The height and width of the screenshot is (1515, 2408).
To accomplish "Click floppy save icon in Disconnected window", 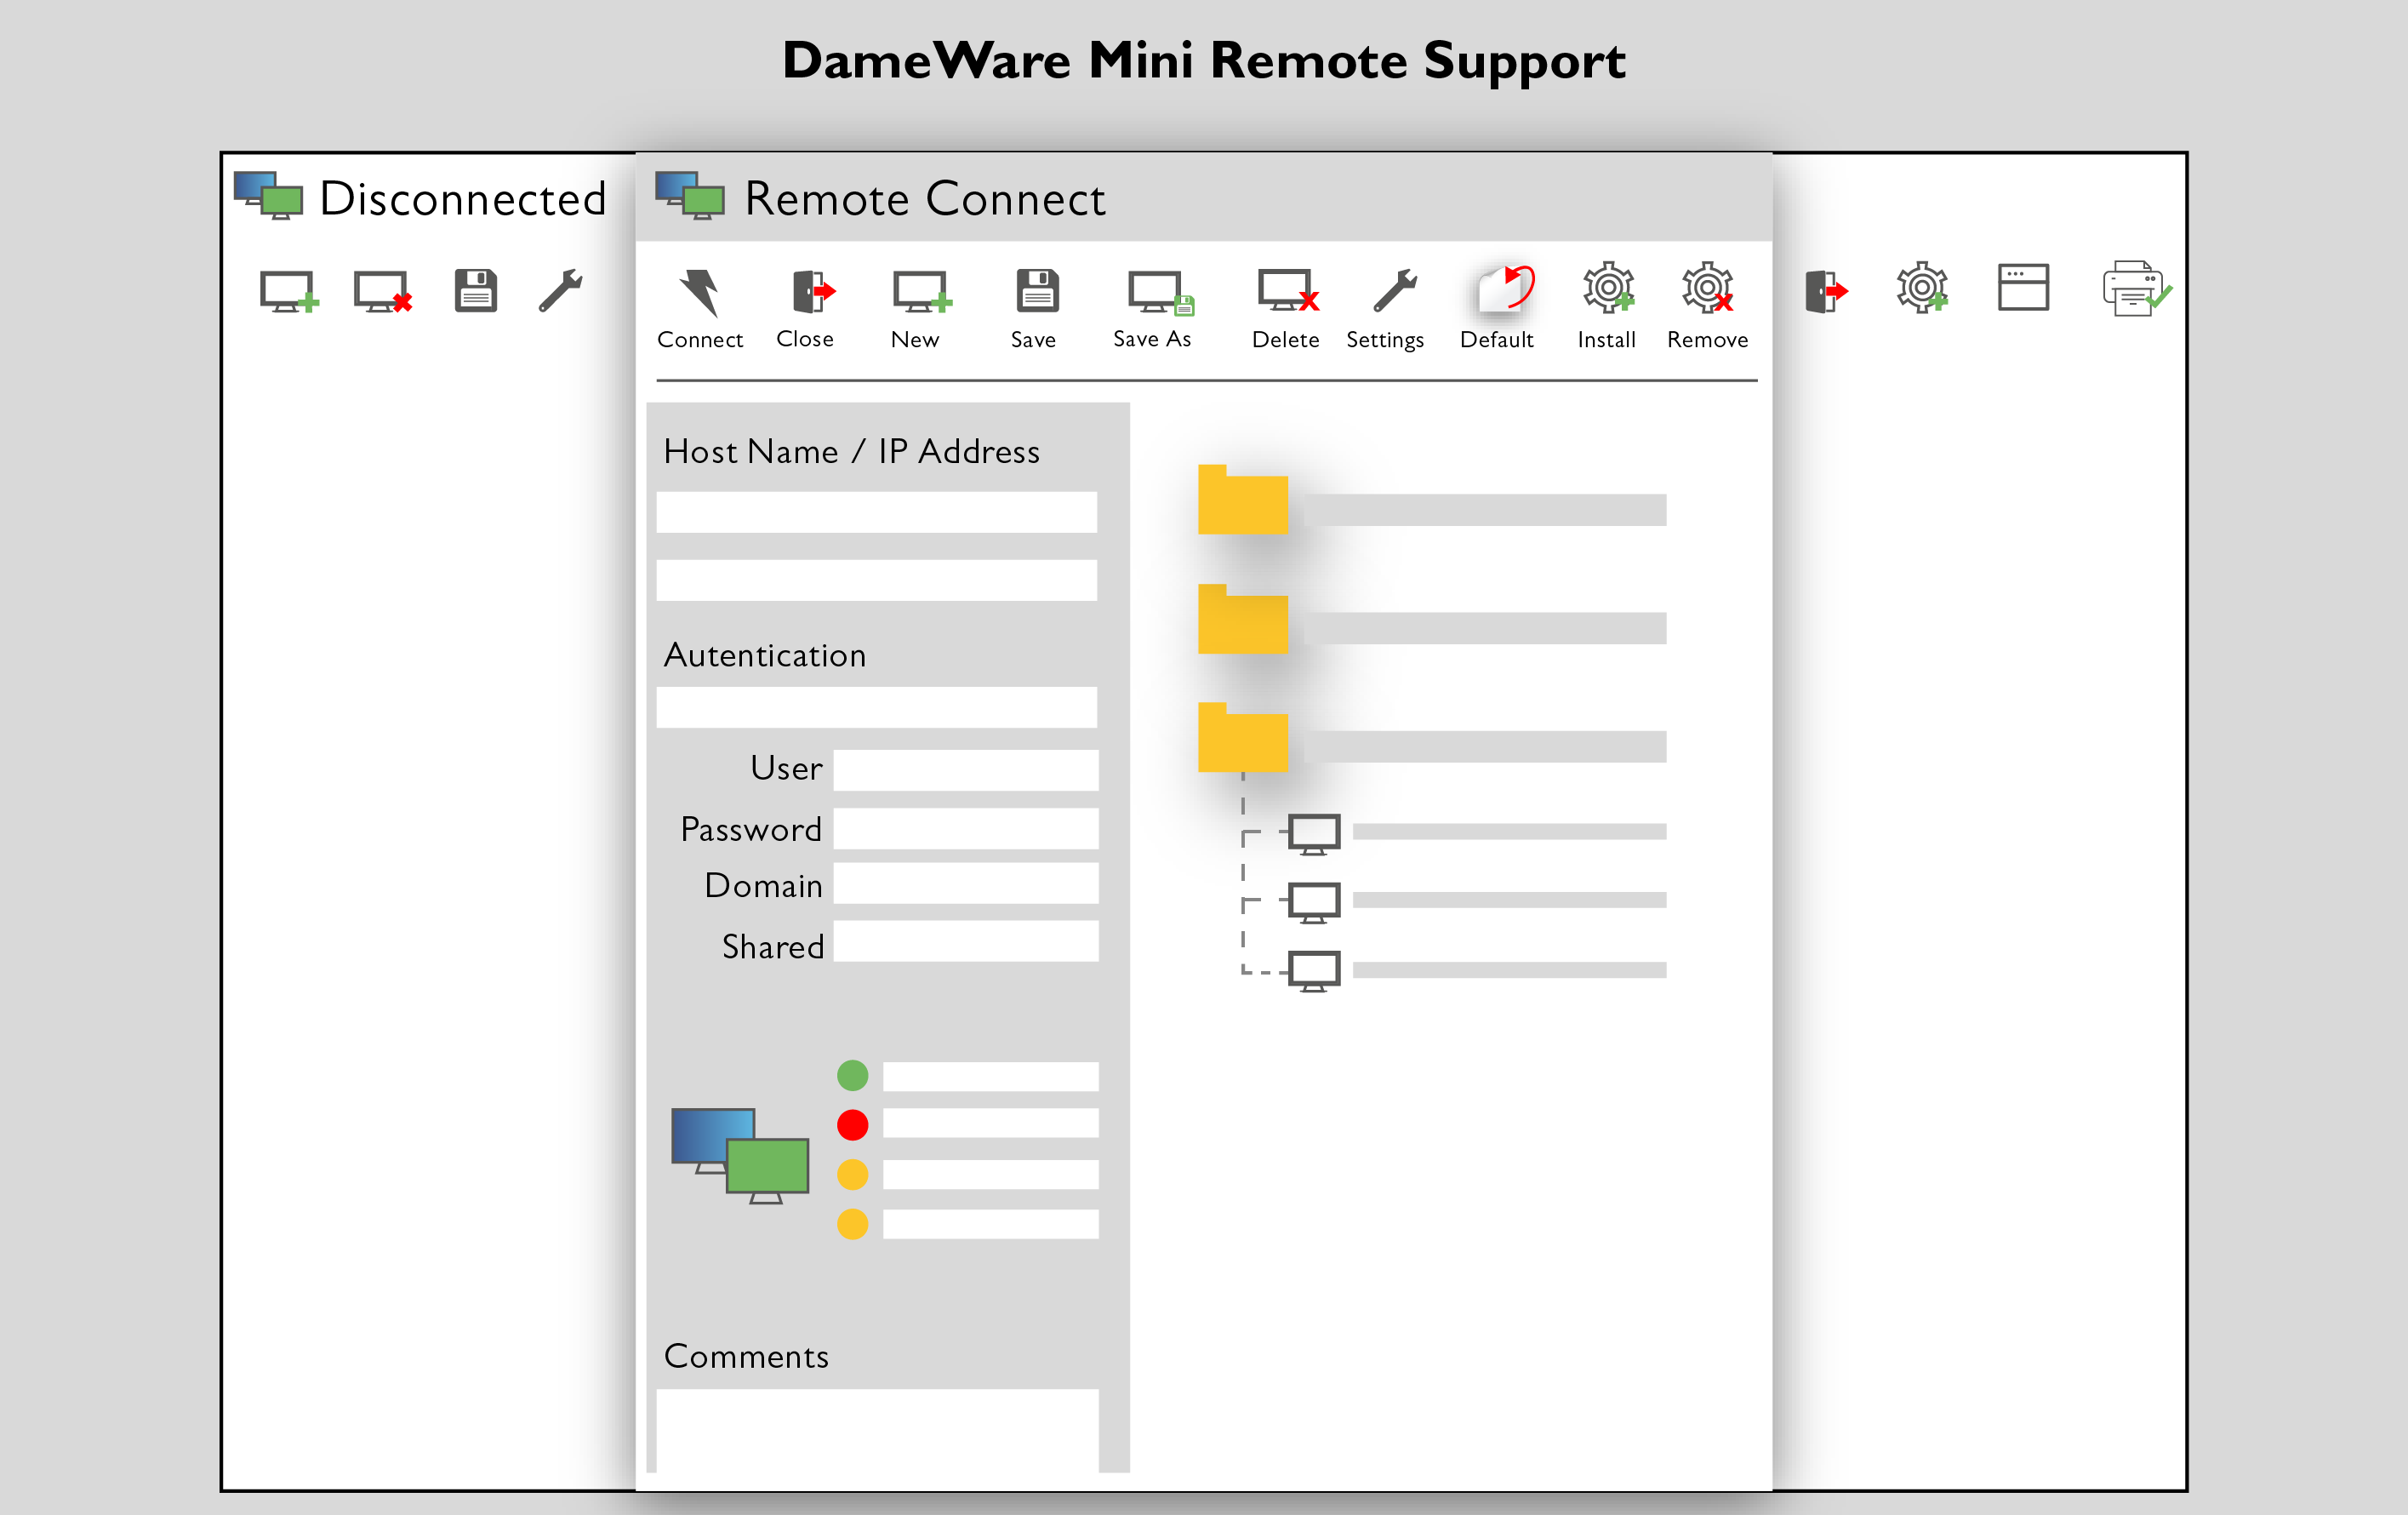I will (x=476, y=291).
